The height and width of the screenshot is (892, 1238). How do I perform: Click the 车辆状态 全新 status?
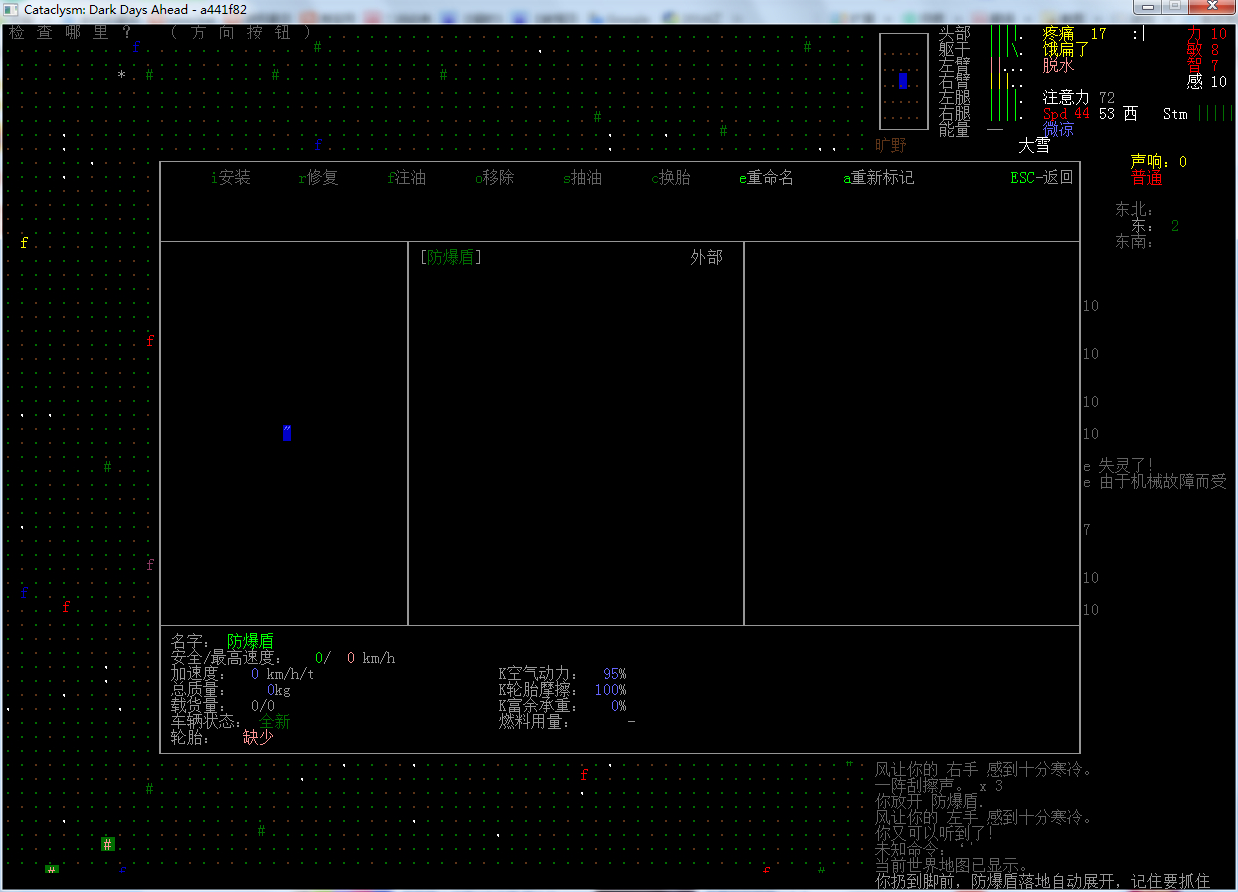[x=275, y=722]
